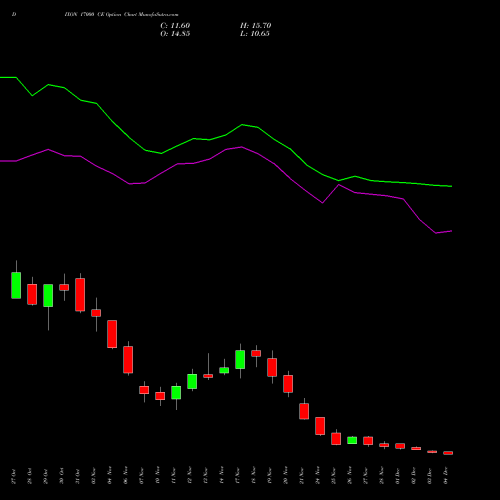The image size is (500, 500).
Task: Click the 31 Oct date axis label
Action: [77, 476]
